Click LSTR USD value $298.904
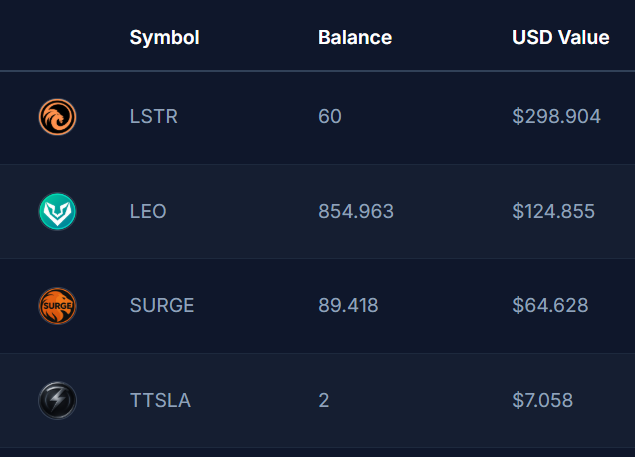635x457 pixels. click(x=556, y=117)
